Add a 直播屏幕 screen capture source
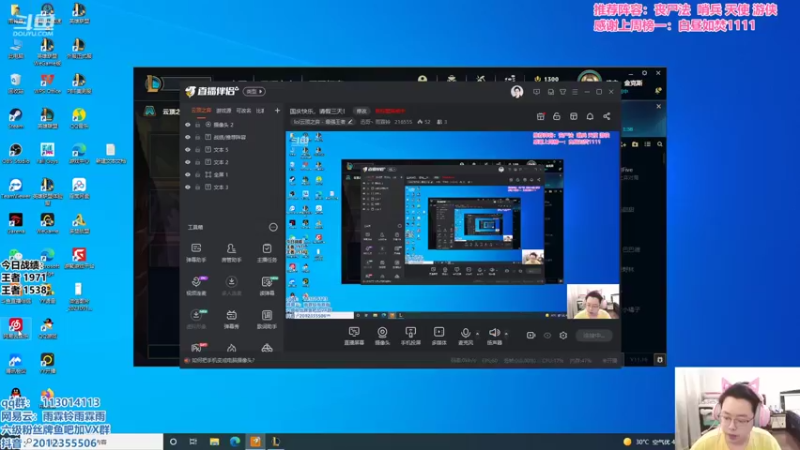This screenshot has height=450, width=800. [354, 336]
